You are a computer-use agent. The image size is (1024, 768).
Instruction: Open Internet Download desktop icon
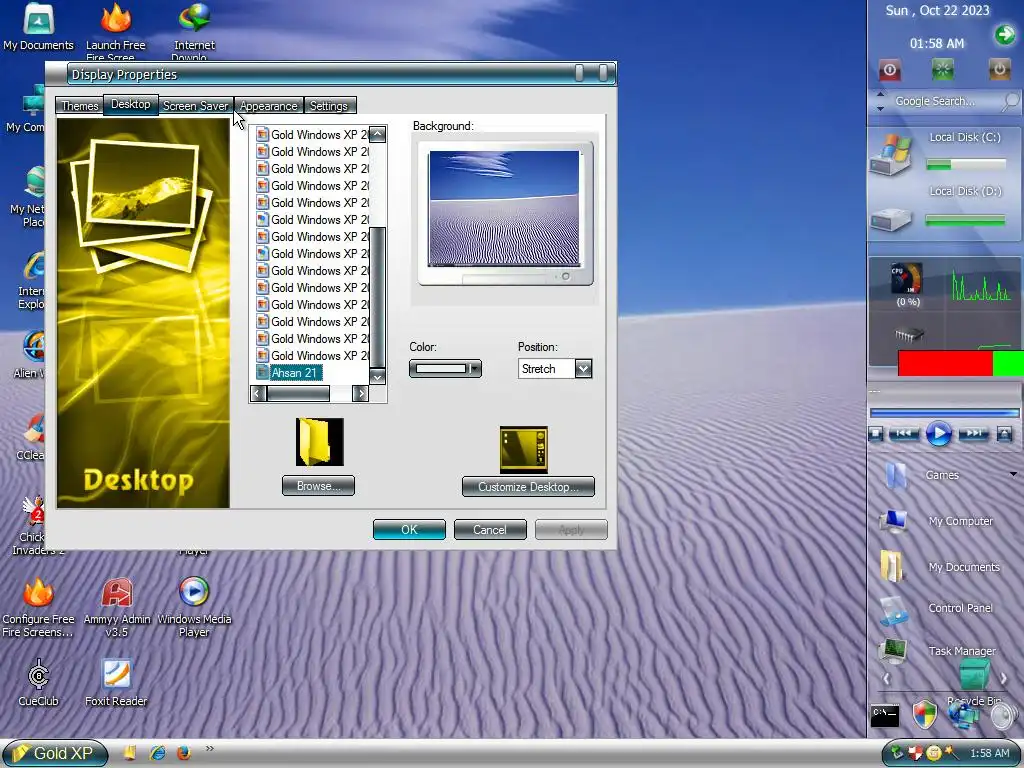click(194, 31)
